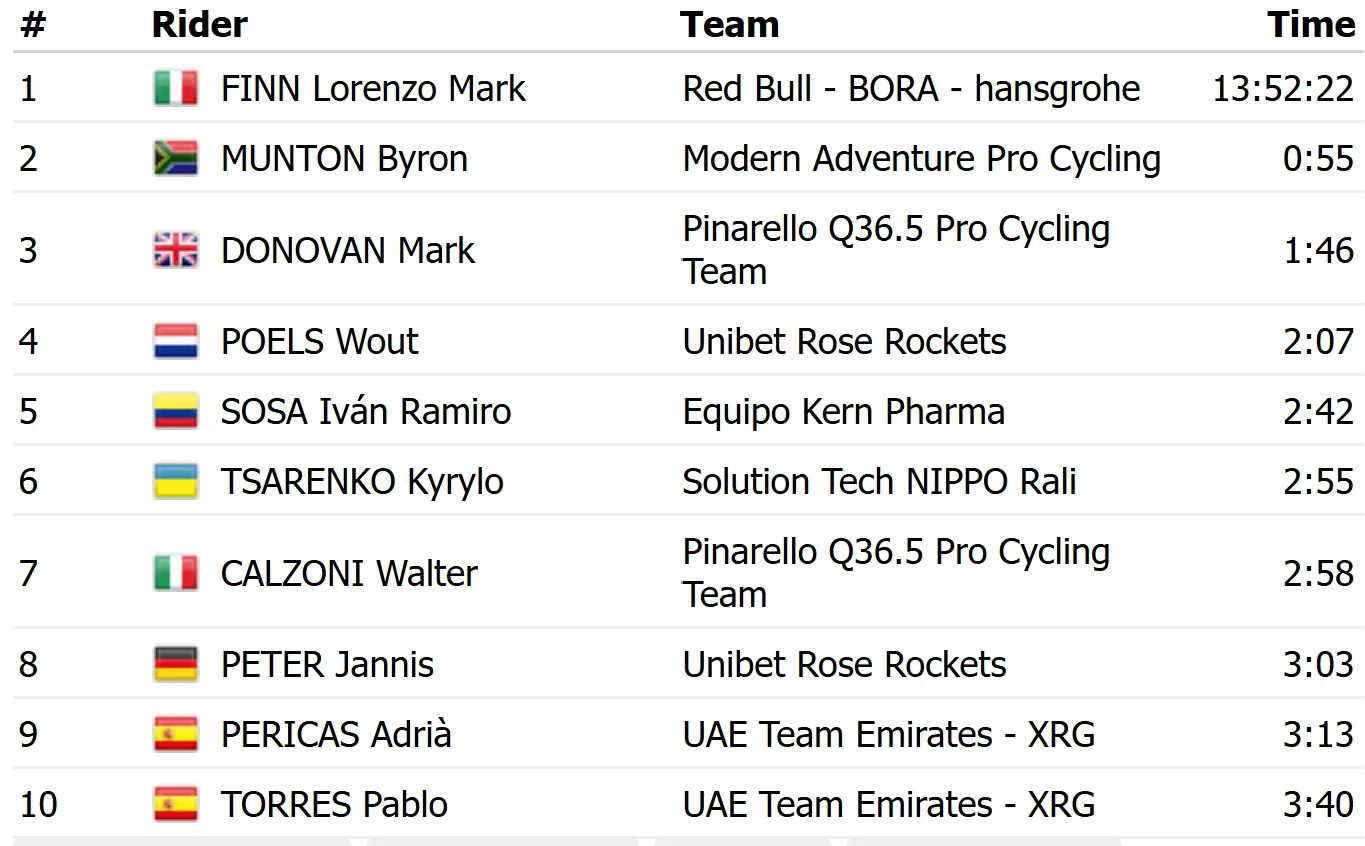The width and height of the screenshot is (1365, 846).
Task: Click the South African flag beside MUNTON Byron
Action: 176,158
